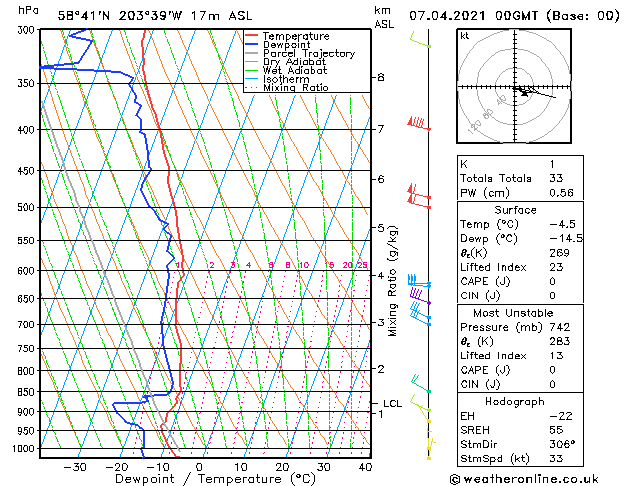
Task: Select the 500 hPa pressure label
Action: click(x=28, y=208)
